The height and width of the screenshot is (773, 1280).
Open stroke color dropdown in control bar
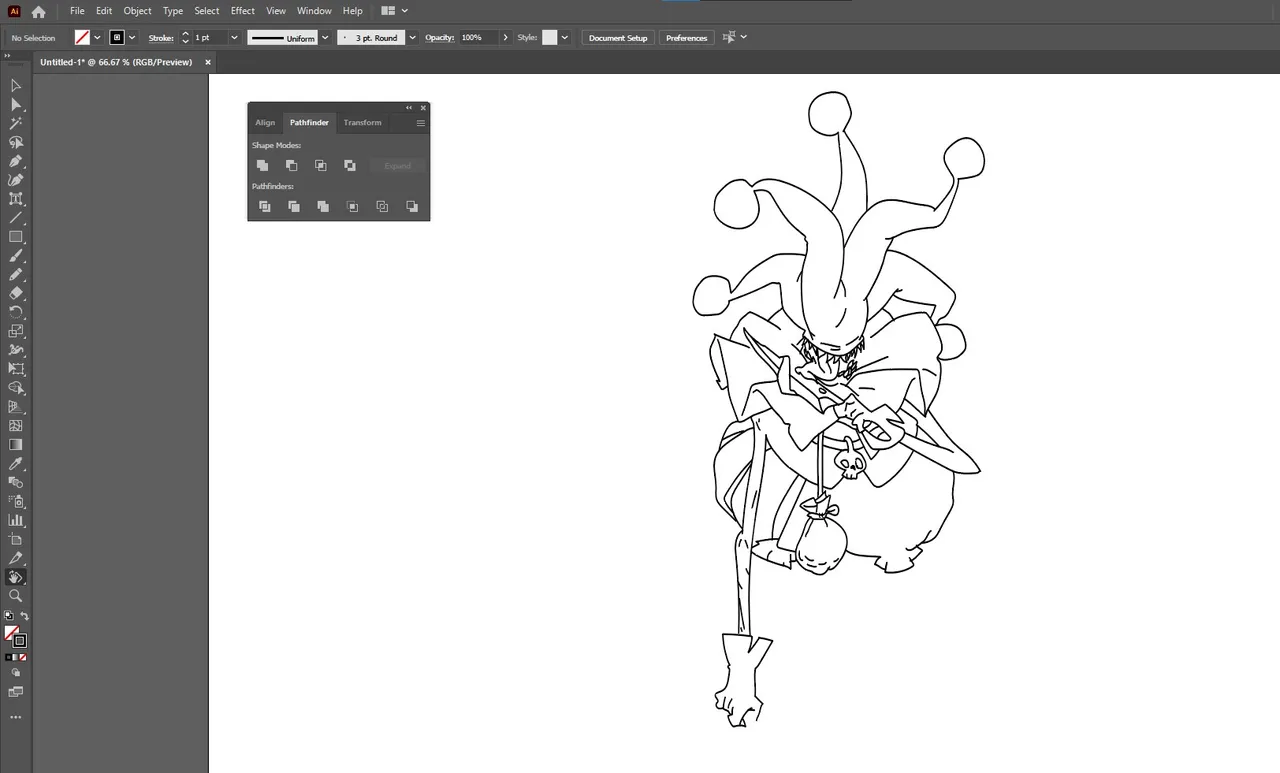132,38
